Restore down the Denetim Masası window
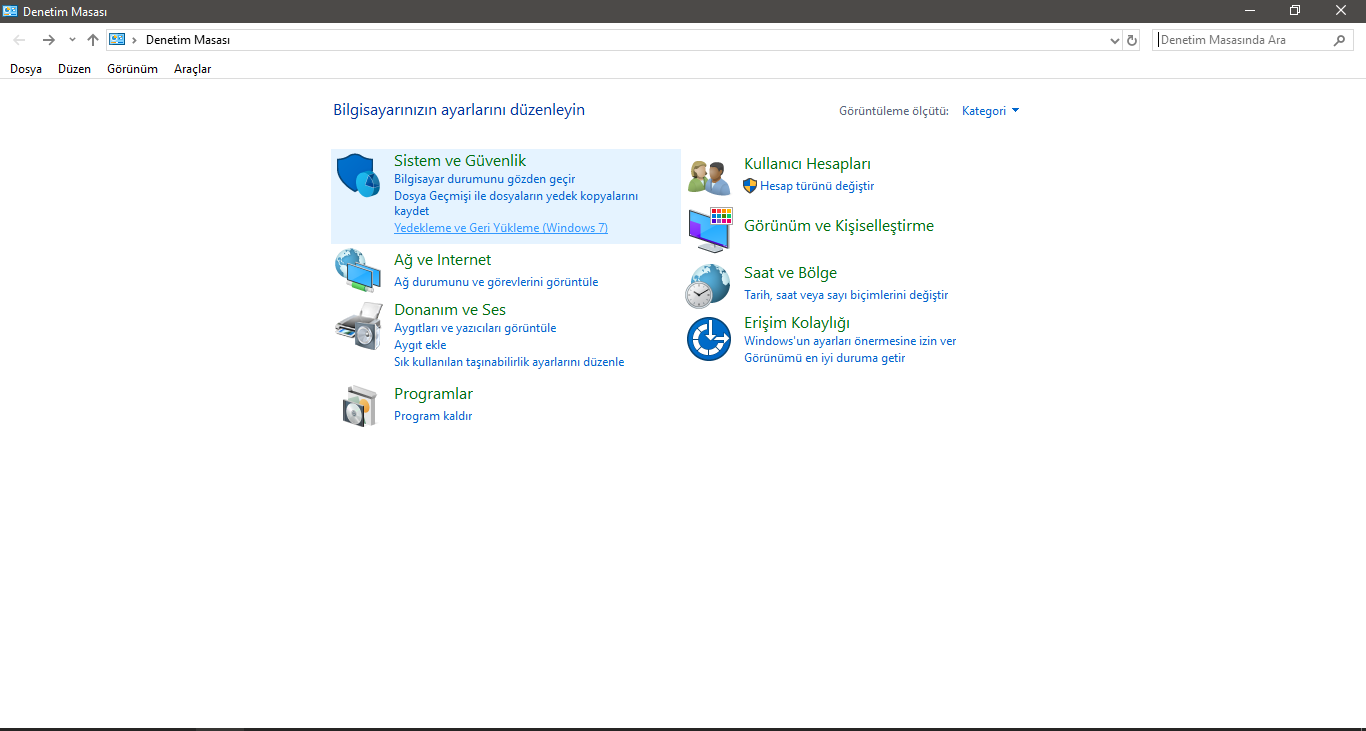The image size is (1366, 731). [1295, 10]
